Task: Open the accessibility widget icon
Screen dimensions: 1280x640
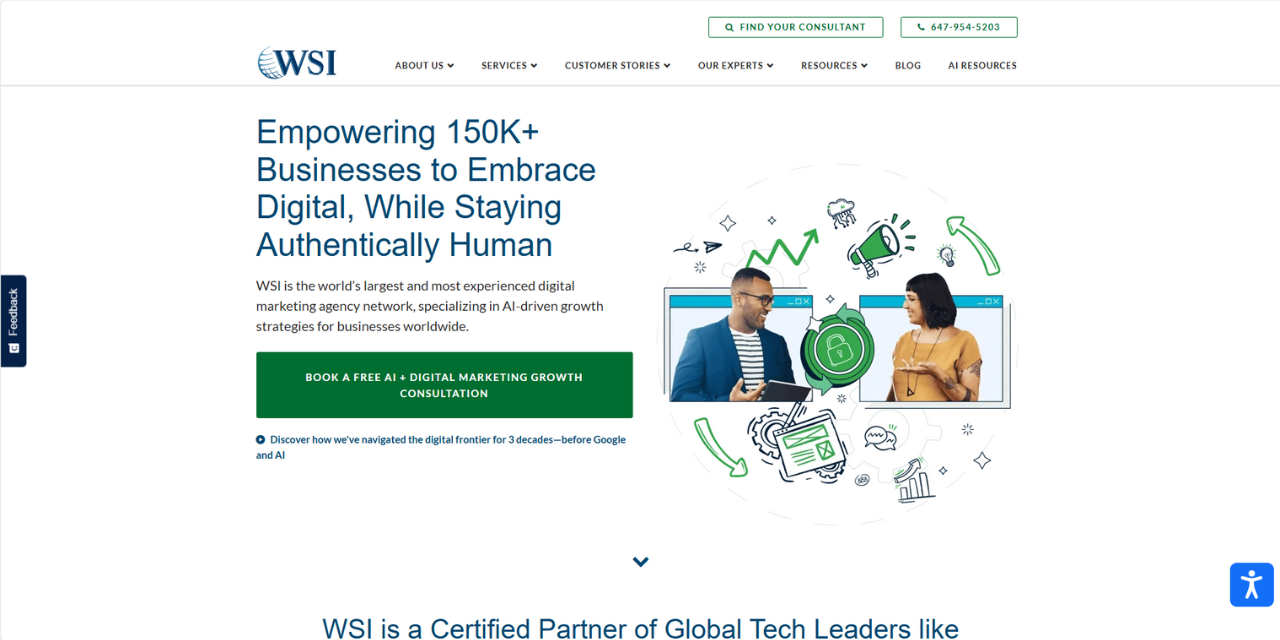Action: click(1252, 584)
